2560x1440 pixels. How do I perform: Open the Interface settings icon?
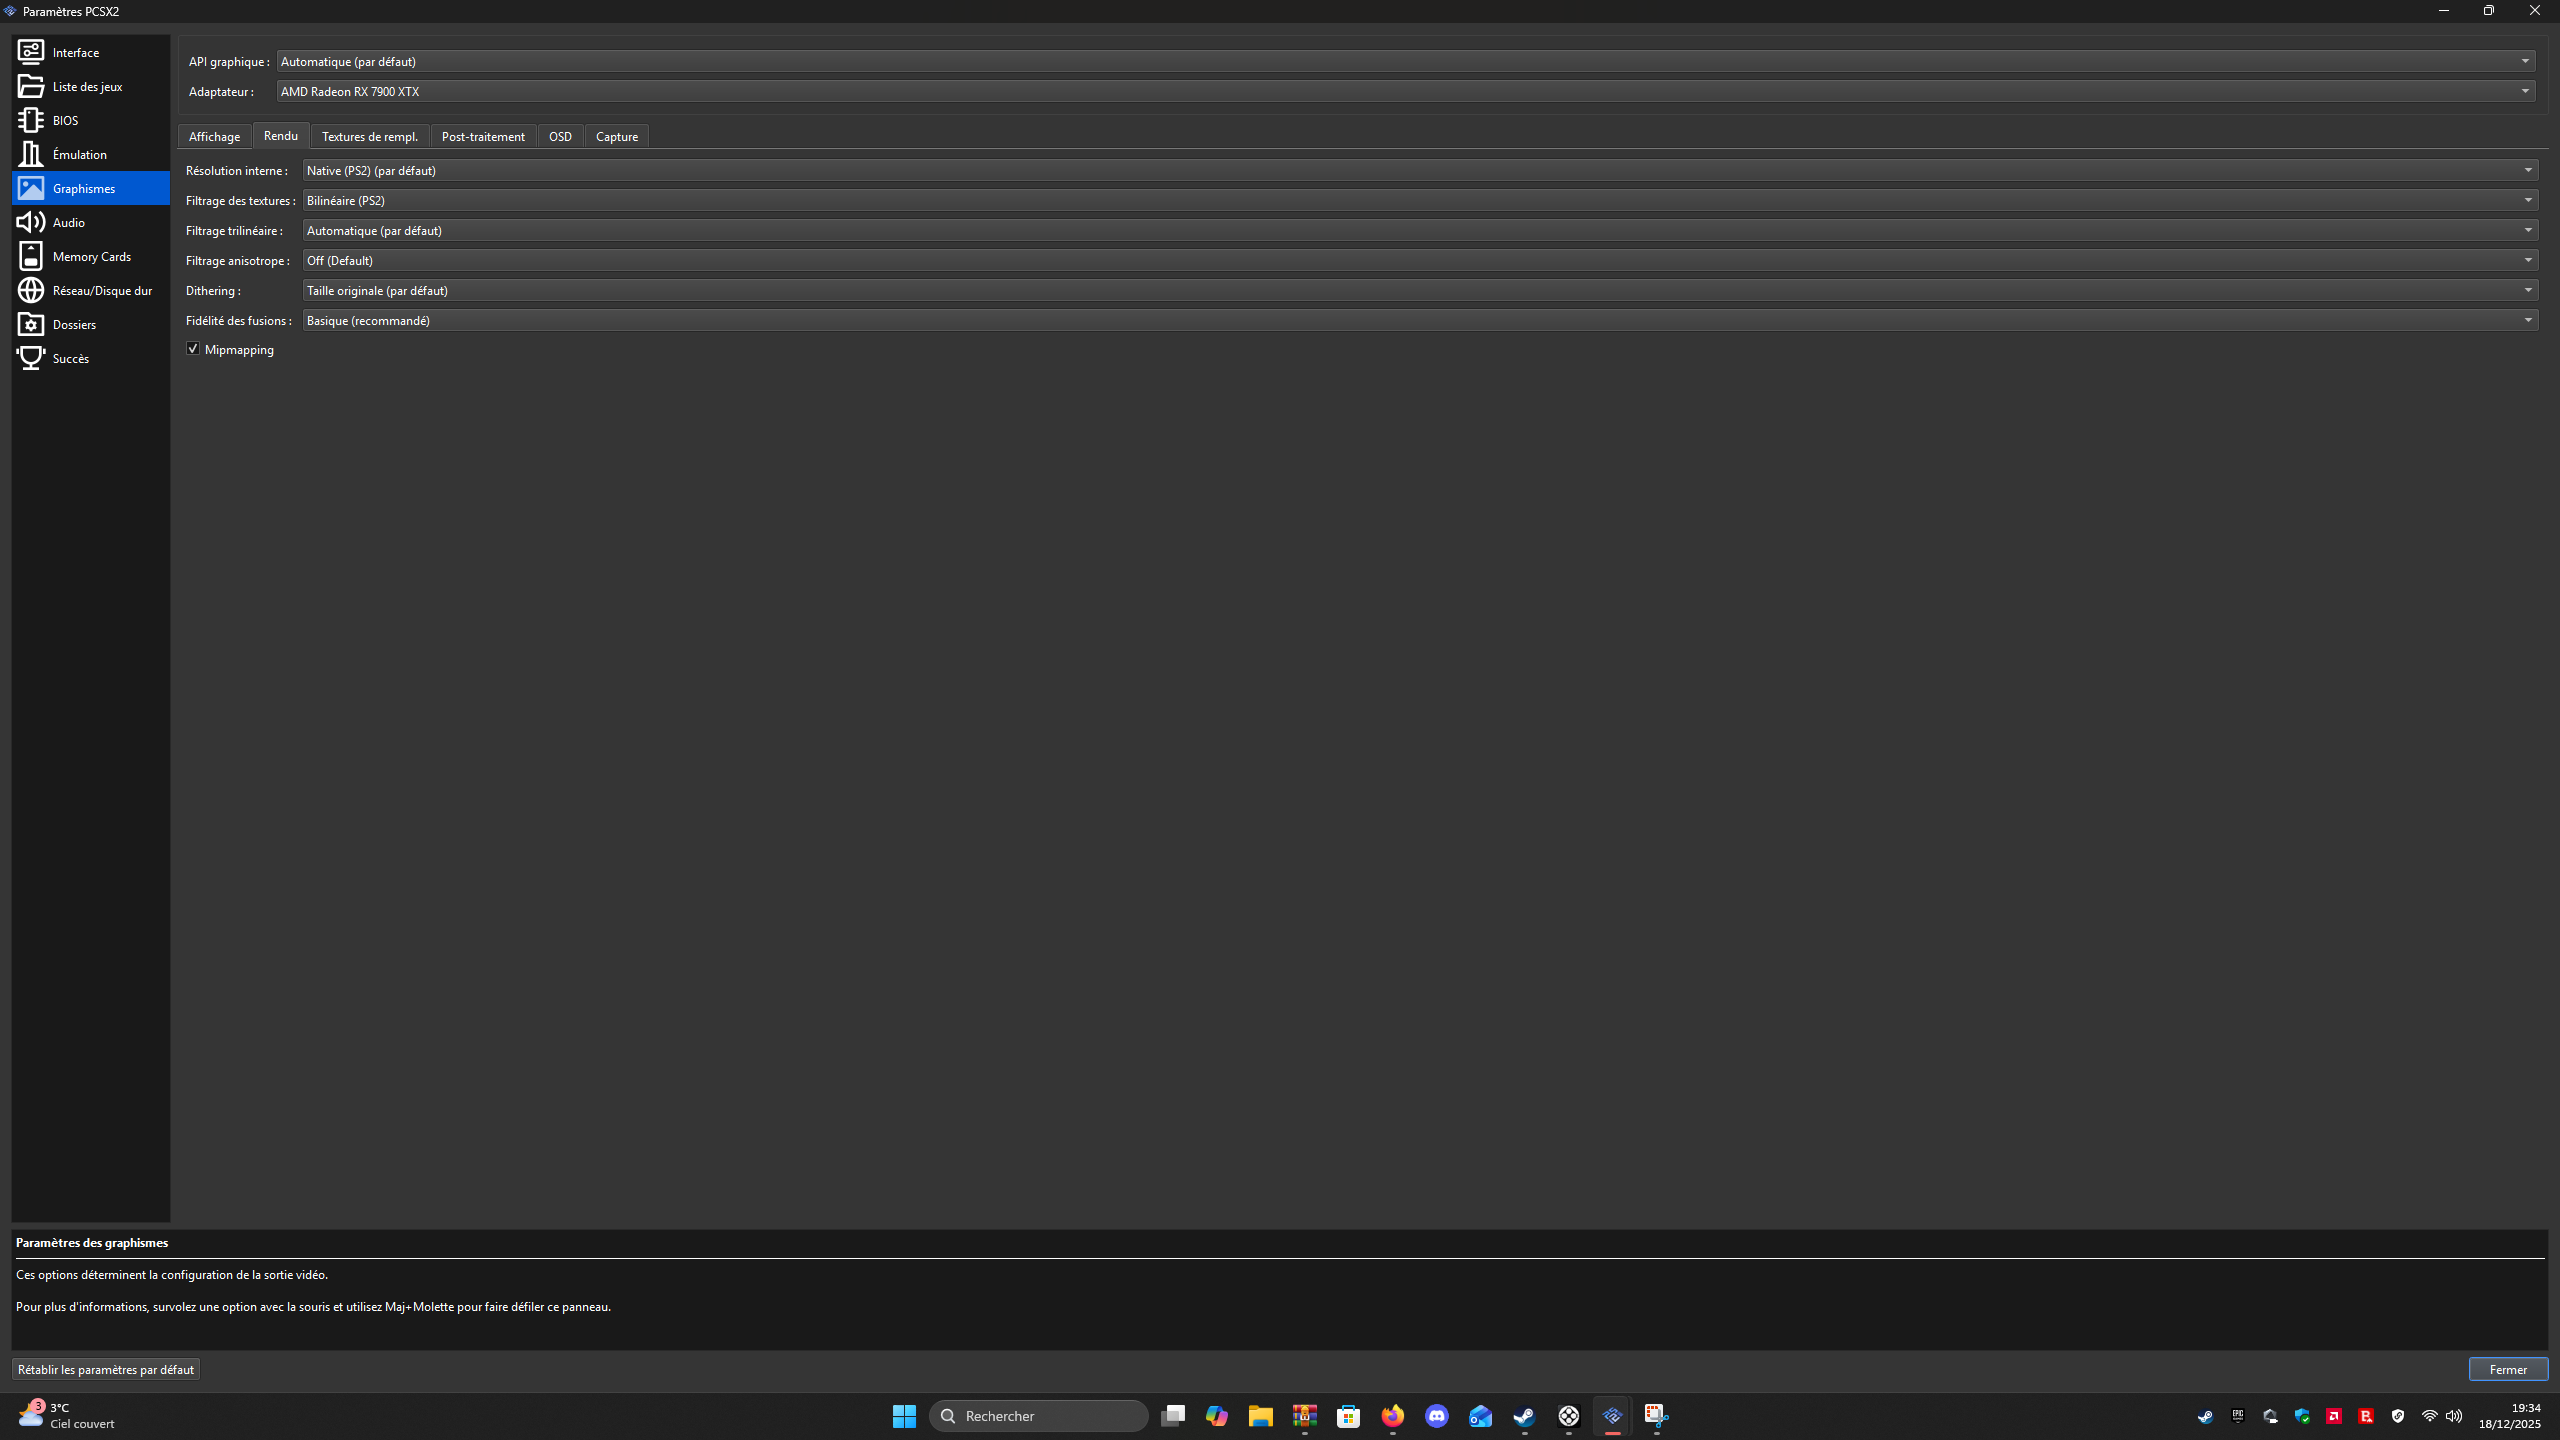(x=31, y=52)
